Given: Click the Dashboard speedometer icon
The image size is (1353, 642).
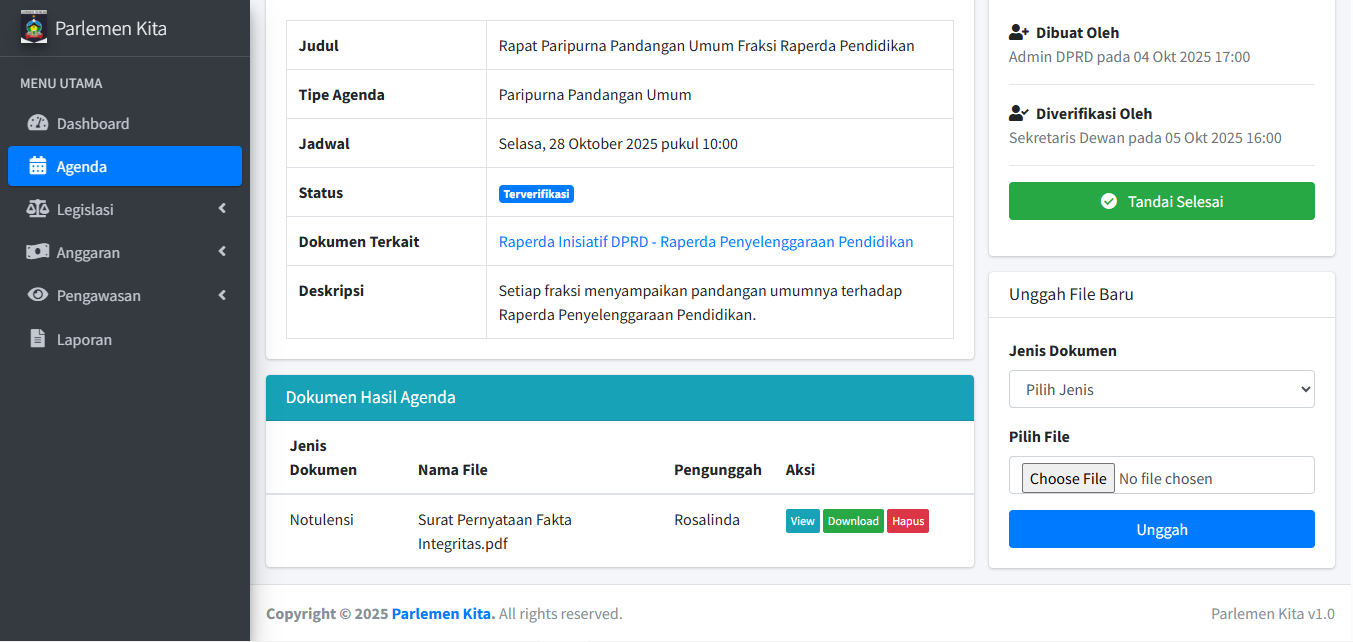Looking at the screenshot, I should point(38,123).
